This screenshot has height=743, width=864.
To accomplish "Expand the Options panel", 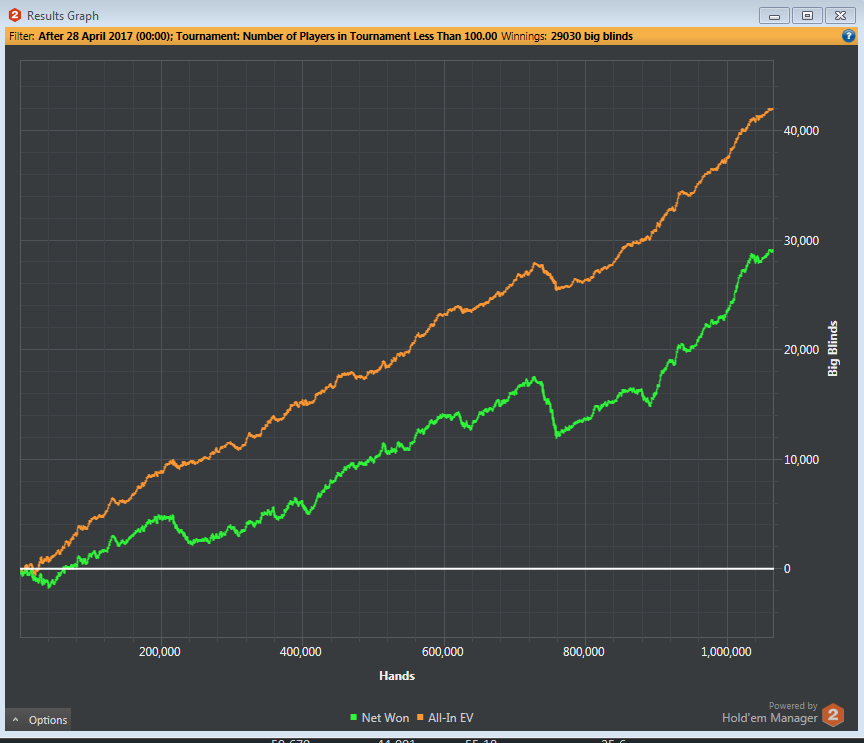I will tap(39, 720).
